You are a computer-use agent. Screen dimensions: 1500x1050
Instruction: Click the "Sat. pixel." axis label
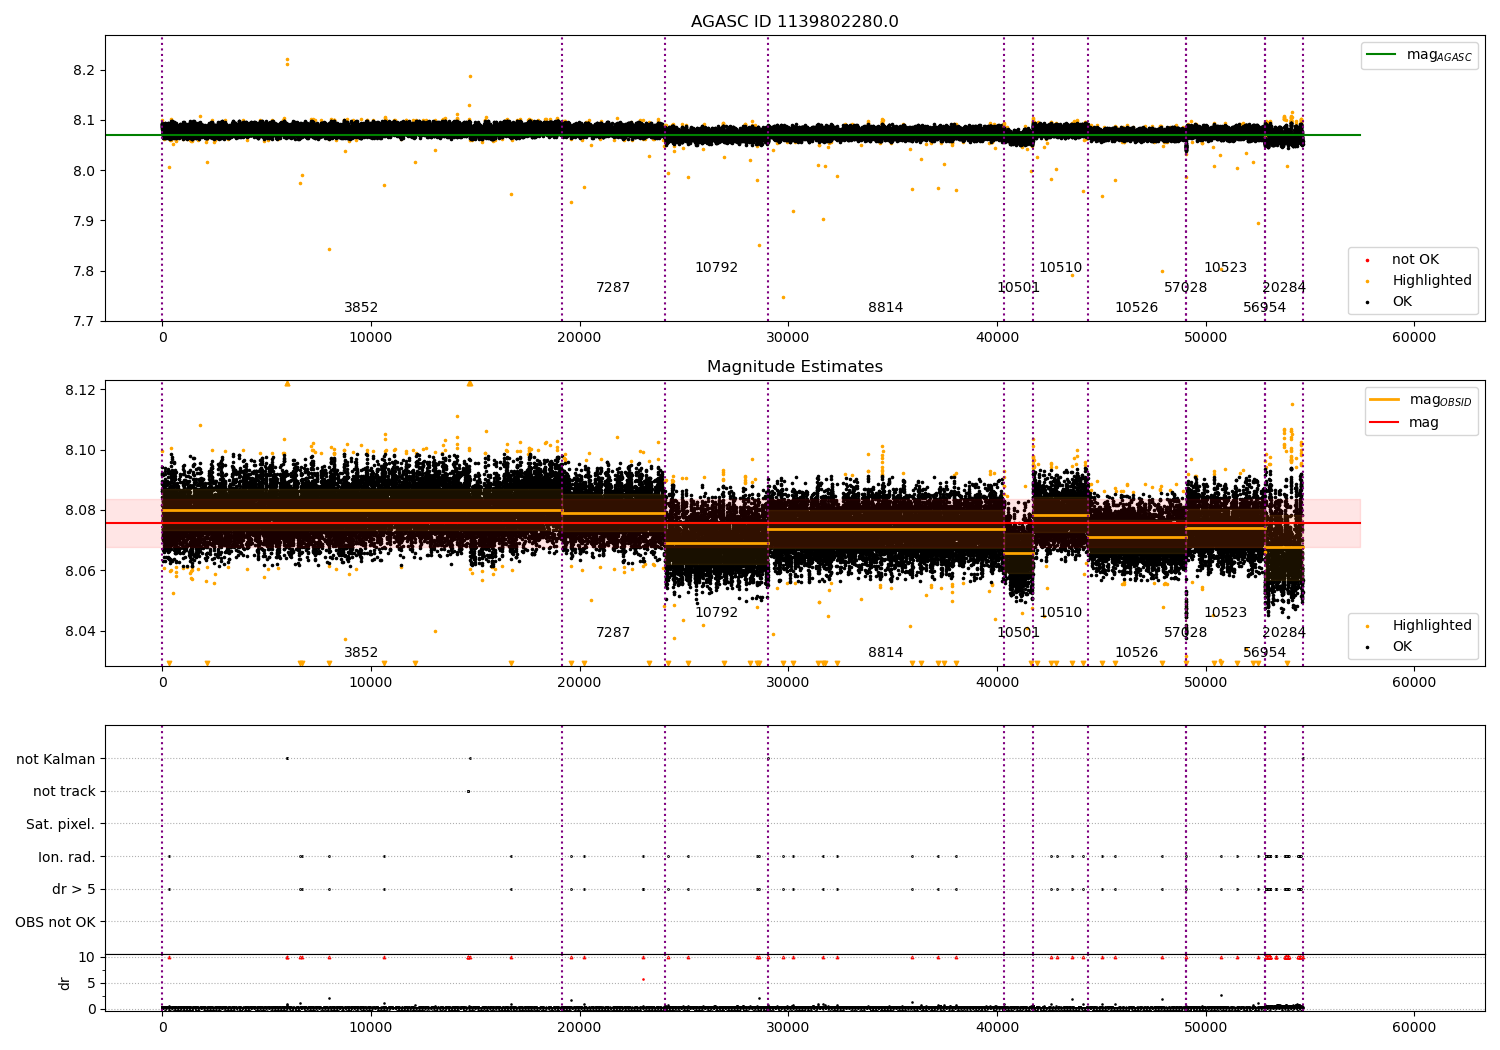(x=61, y=825)
